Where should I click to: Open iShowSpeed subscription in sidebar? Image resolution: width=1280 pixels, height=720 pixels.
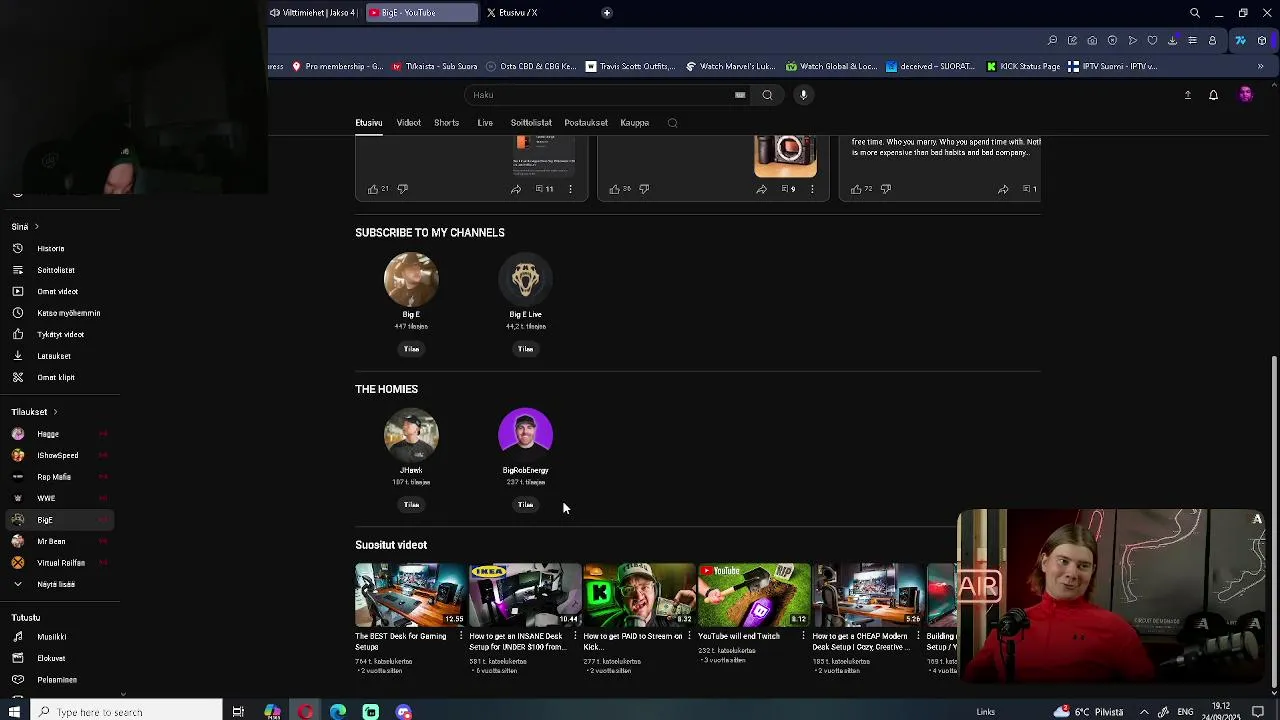point(56,456)
